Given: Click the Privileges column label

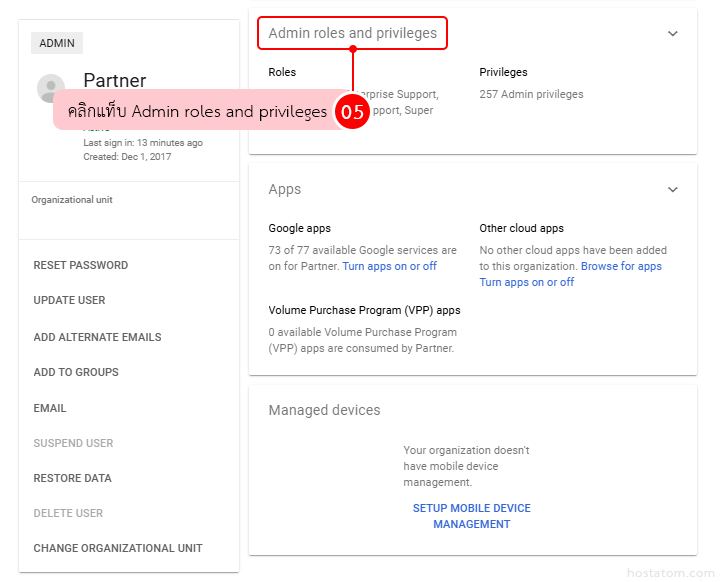Looking at the screenshot, I should click(503, 72).
